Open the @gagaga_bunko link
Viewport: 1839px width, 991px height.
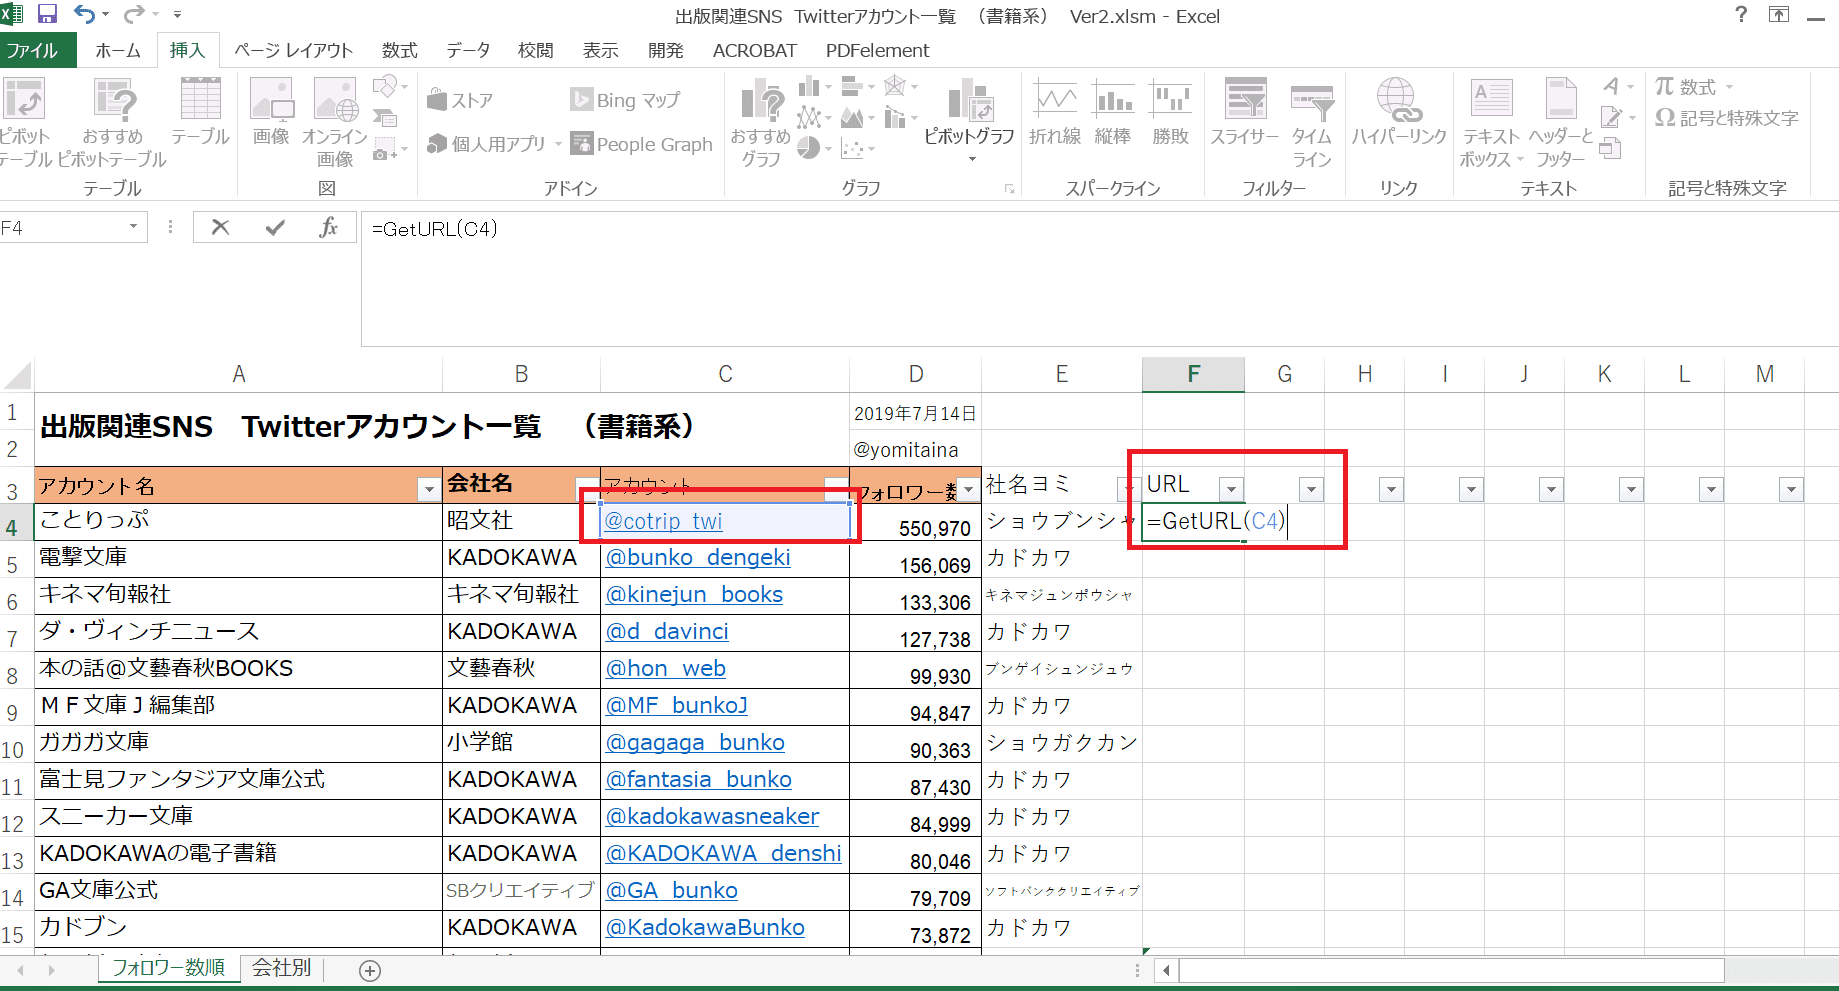point(695,743)
